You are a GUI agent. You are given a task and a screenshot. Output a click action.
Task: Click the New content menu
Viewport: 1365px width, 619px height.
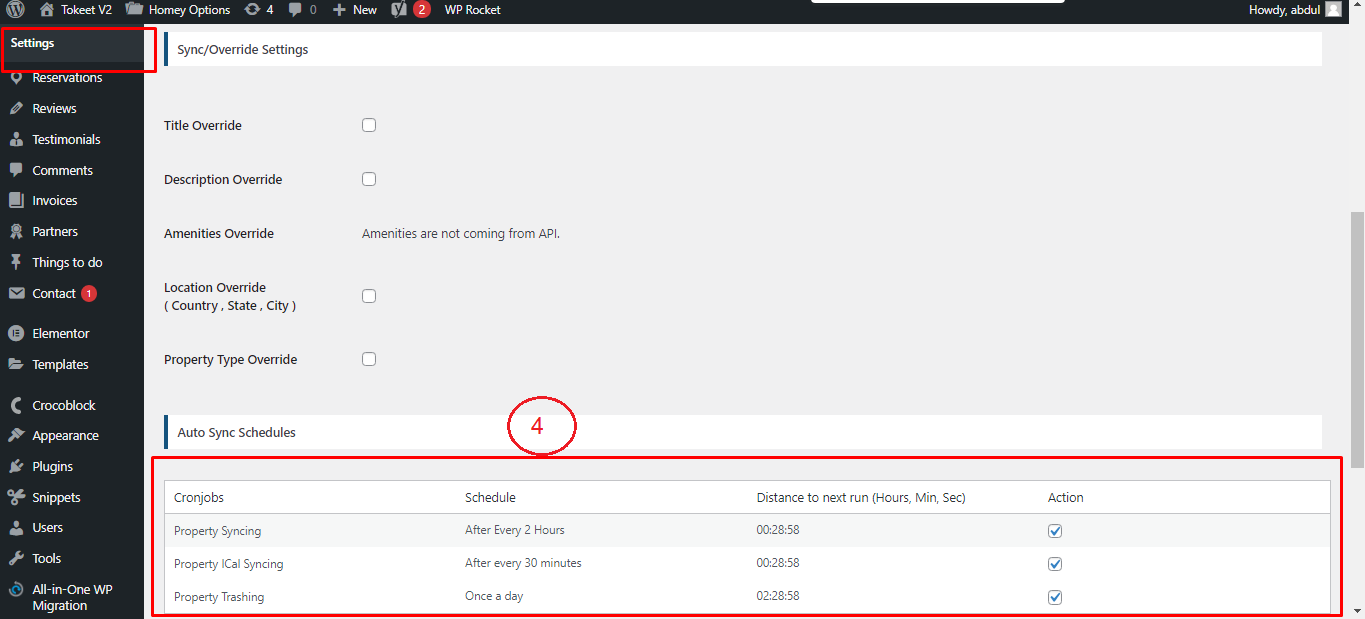pyautogui.click(x=355, y=10)
